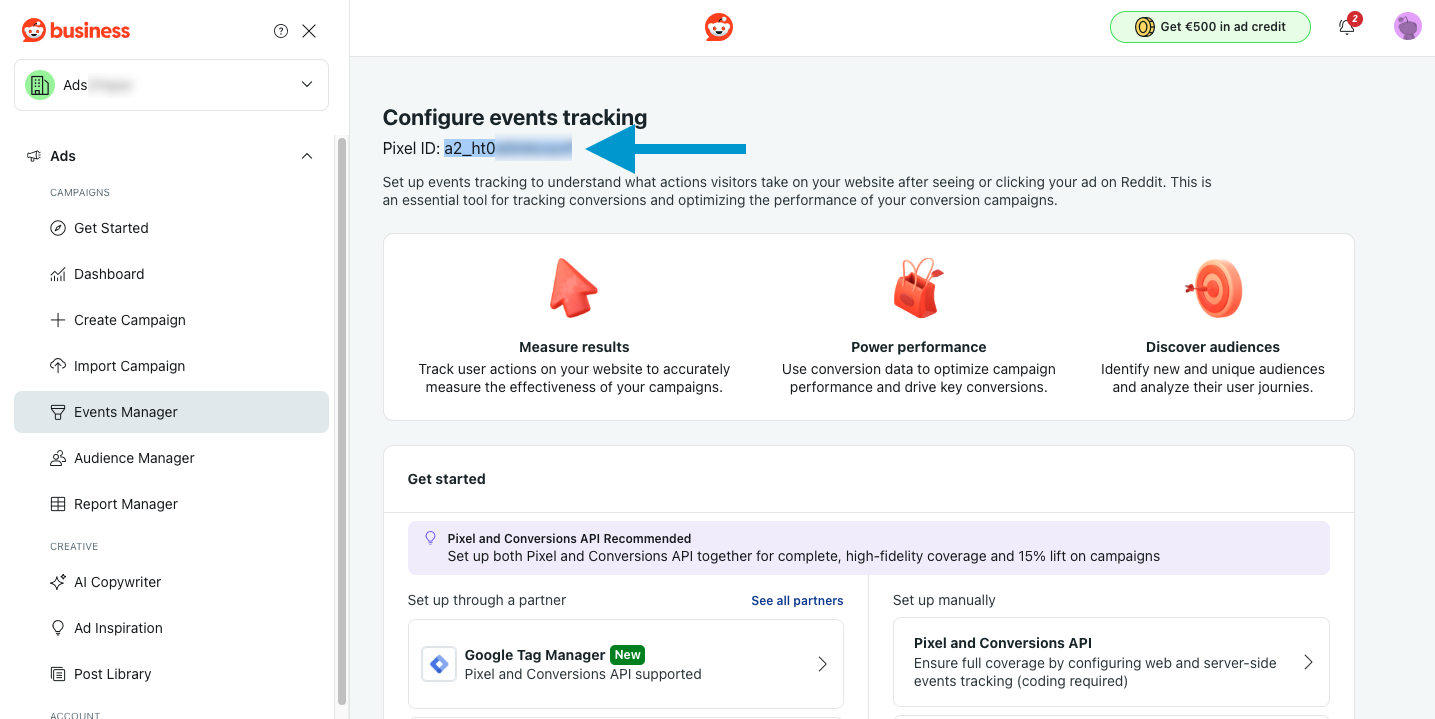Image resolution: width=1435 pixels, height=719 pixels.
Task: Select Create Campaign in sidebar
Action: [x=129, y=320]
